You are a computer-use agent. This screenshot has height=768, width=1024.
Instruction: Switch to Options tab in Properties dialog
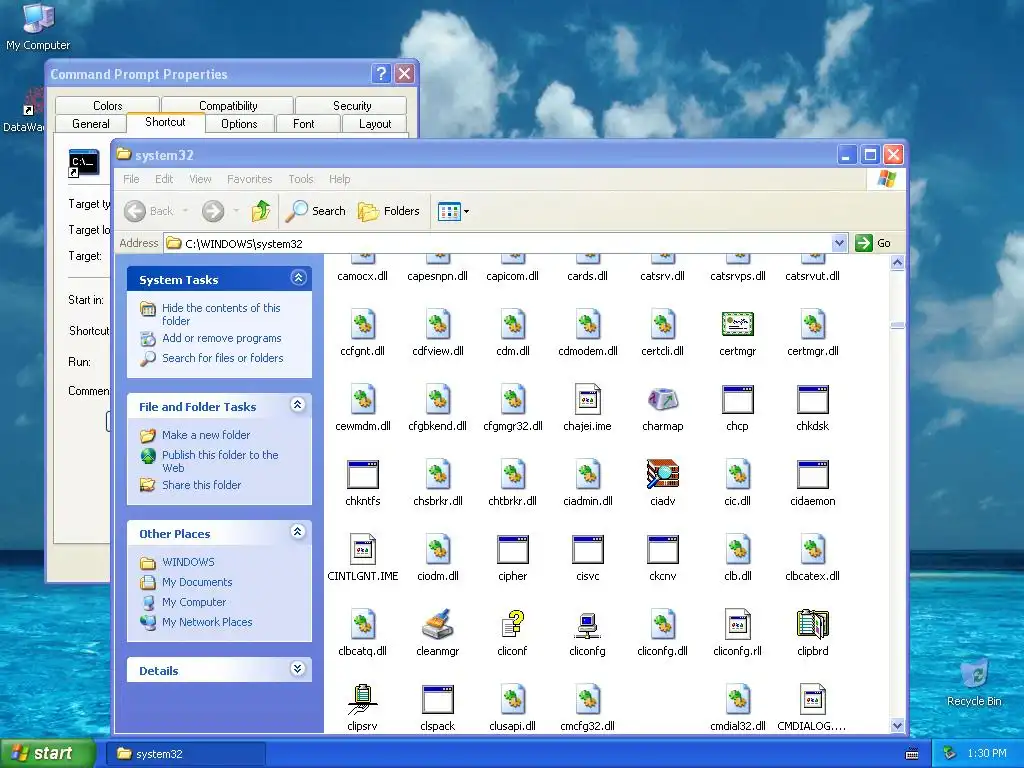(239, 123)
